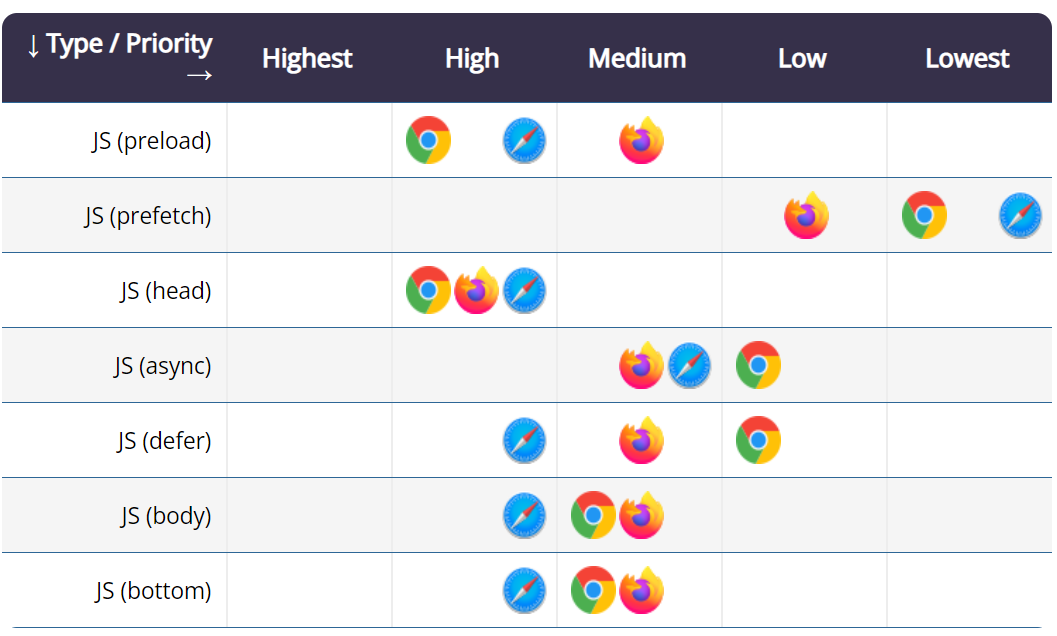Click Safari icon in JS (defer) row
The width and height of the screenshot is (1057, 636).
coord(524,440)
